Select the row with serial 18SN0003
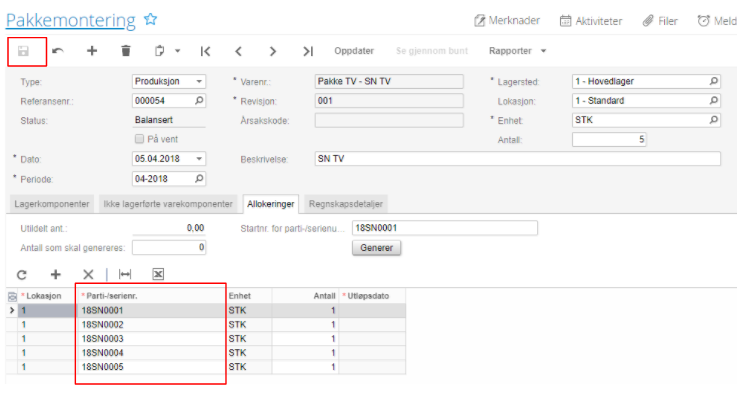Viewport: 752px width, 393px height. click(x=206, y=339)
